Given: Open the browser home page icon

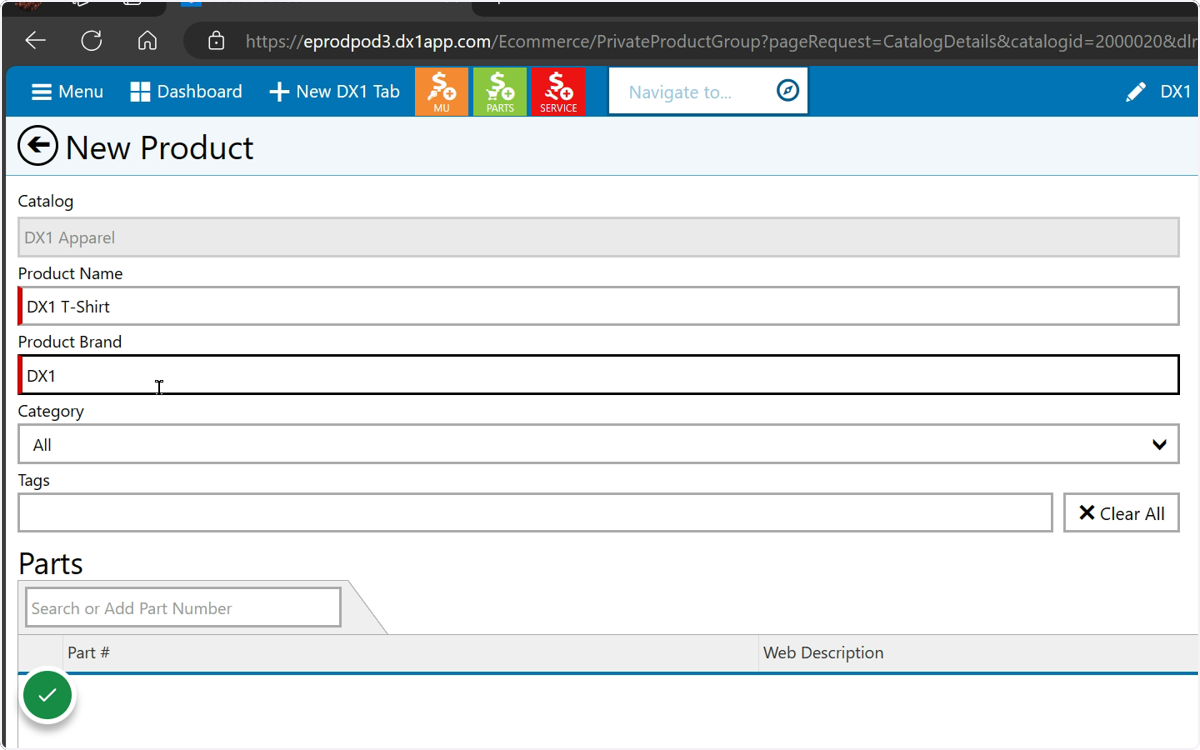Looking at the screenshot, I should 147,41.
